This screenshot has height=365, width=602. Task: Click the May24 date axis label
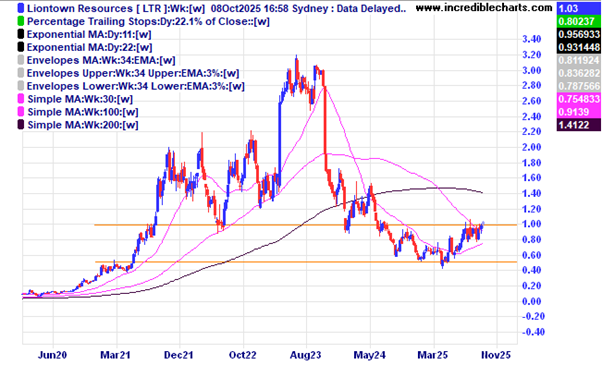click(x=369, y=355)
